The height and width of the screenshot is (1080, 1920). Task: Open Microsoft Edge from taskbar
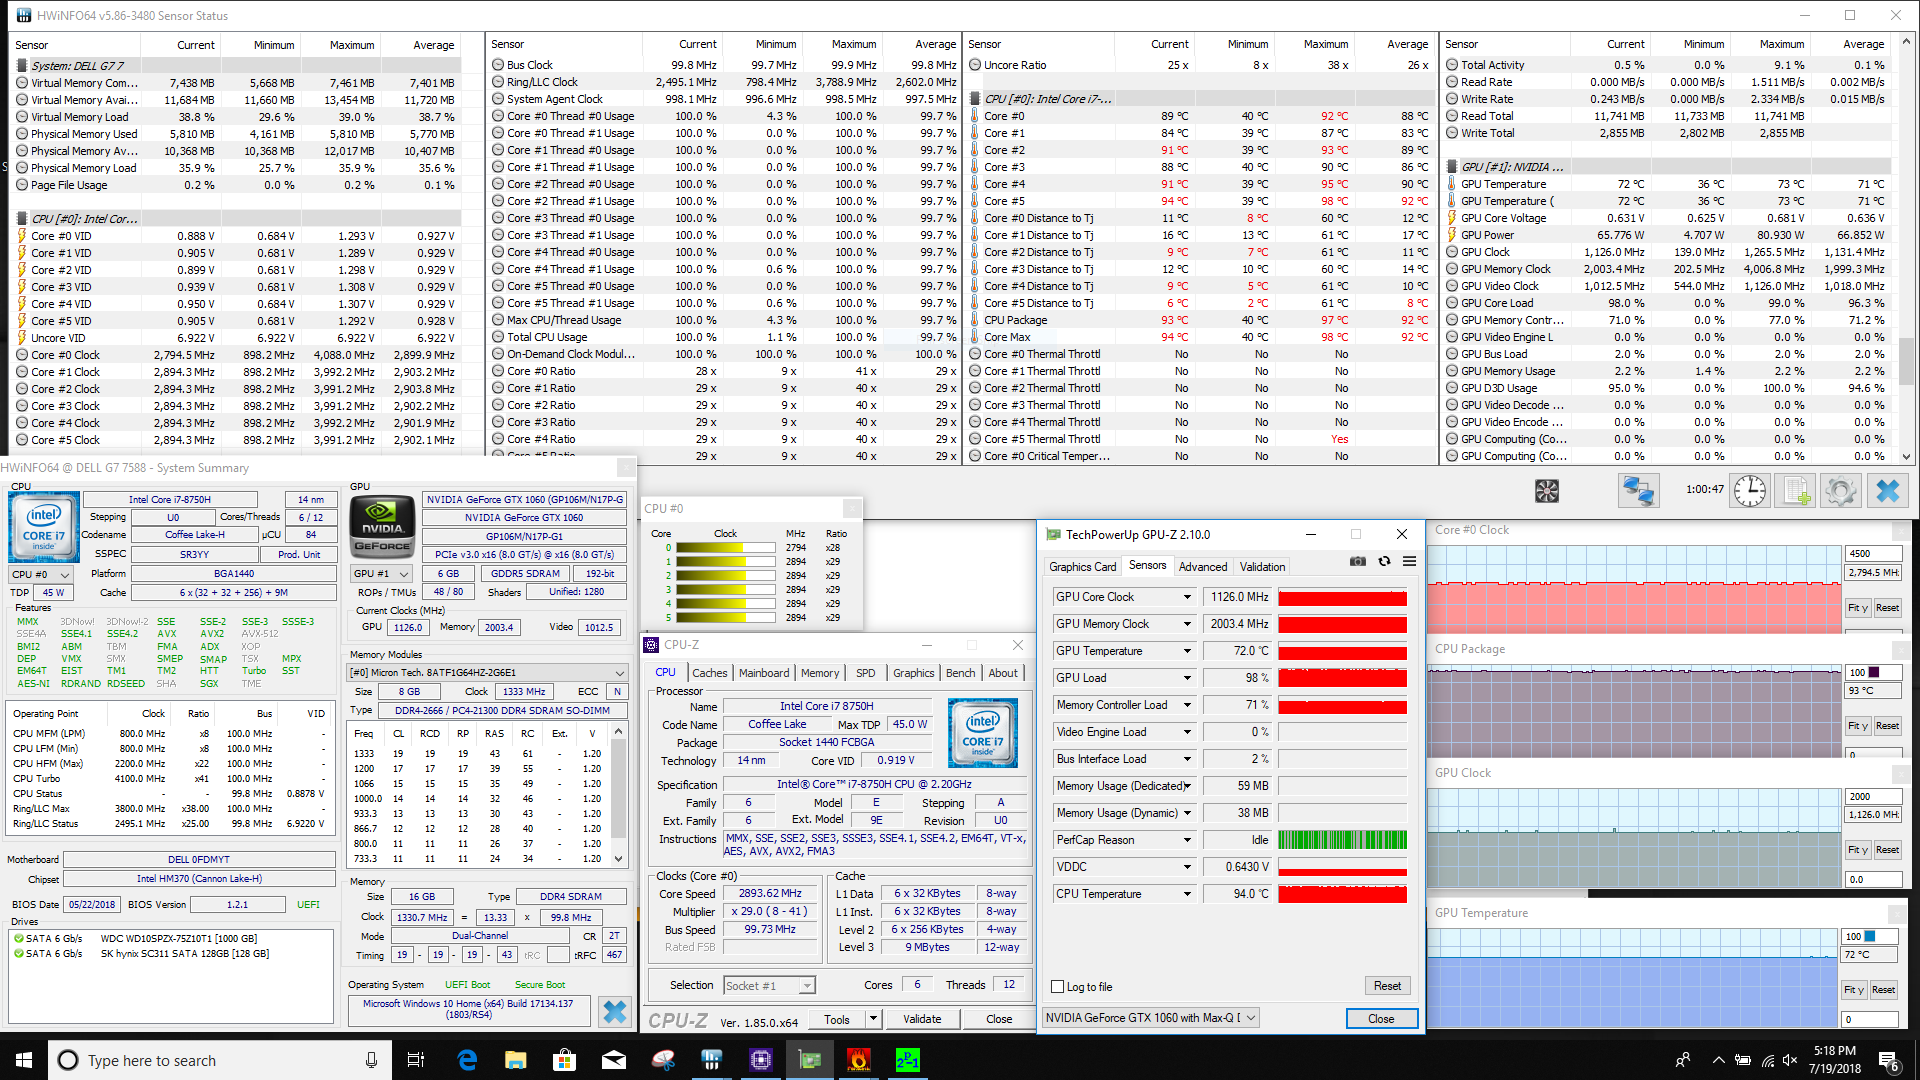click(x=467, y=1060)
